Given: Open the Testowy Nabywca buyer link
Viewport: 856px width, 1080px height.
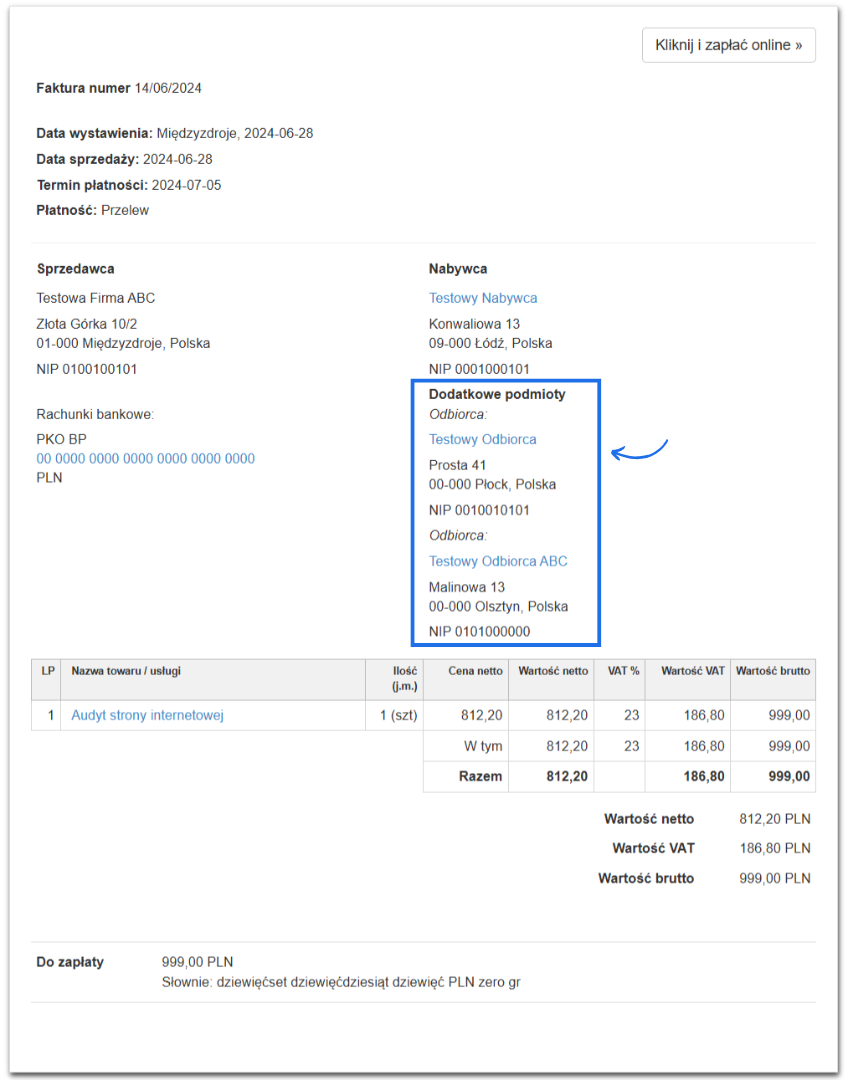Looking at the screenshot, I should pos(483,298).
